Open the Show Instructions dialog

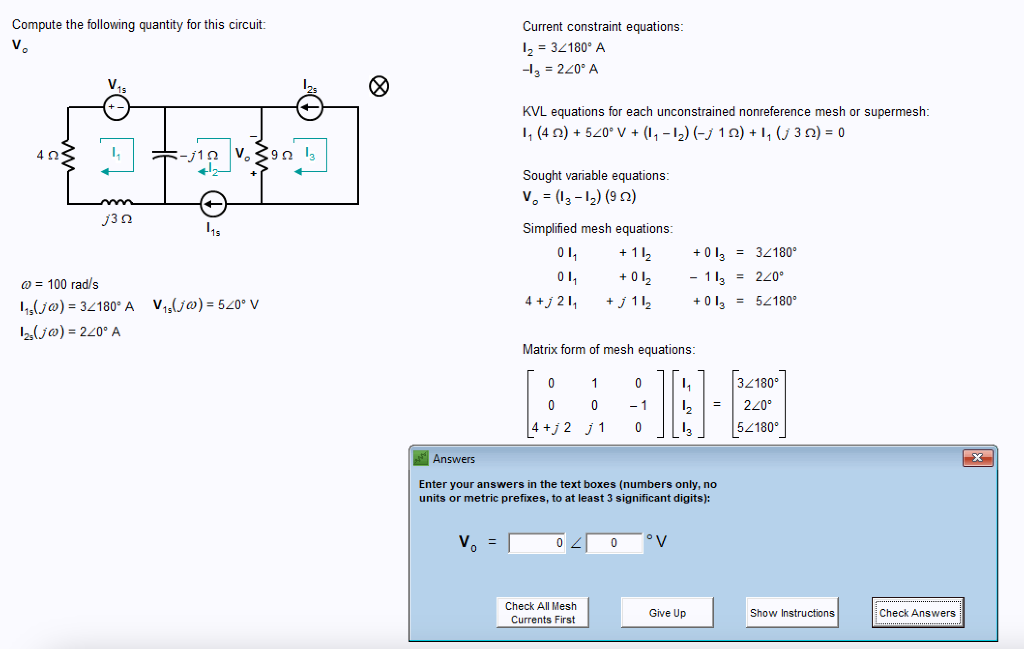pyautogui.click(x=791, y=611)
